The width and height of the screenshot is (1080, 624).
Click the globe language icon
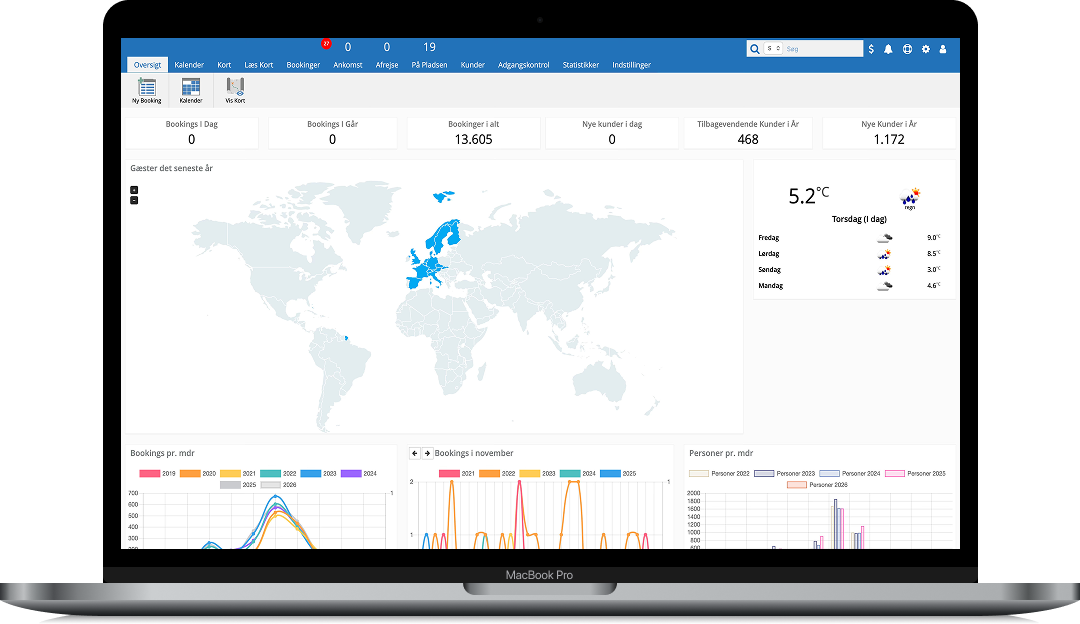pos(907,49)
